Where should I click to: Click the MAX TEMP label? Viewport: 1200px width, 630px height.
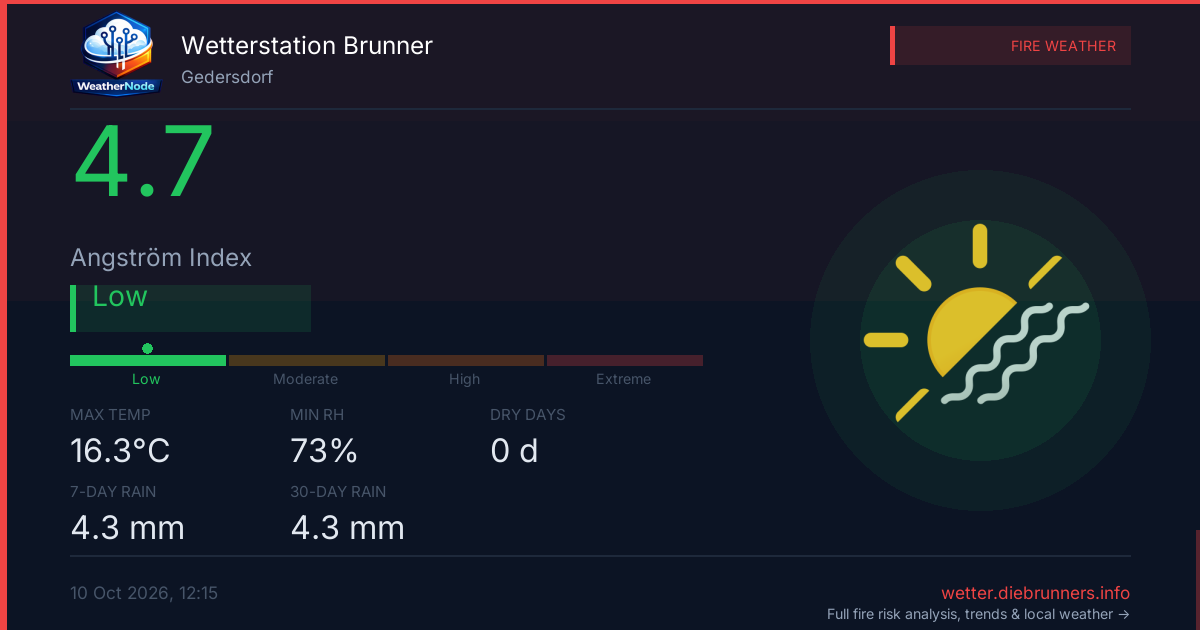point(110,415)
